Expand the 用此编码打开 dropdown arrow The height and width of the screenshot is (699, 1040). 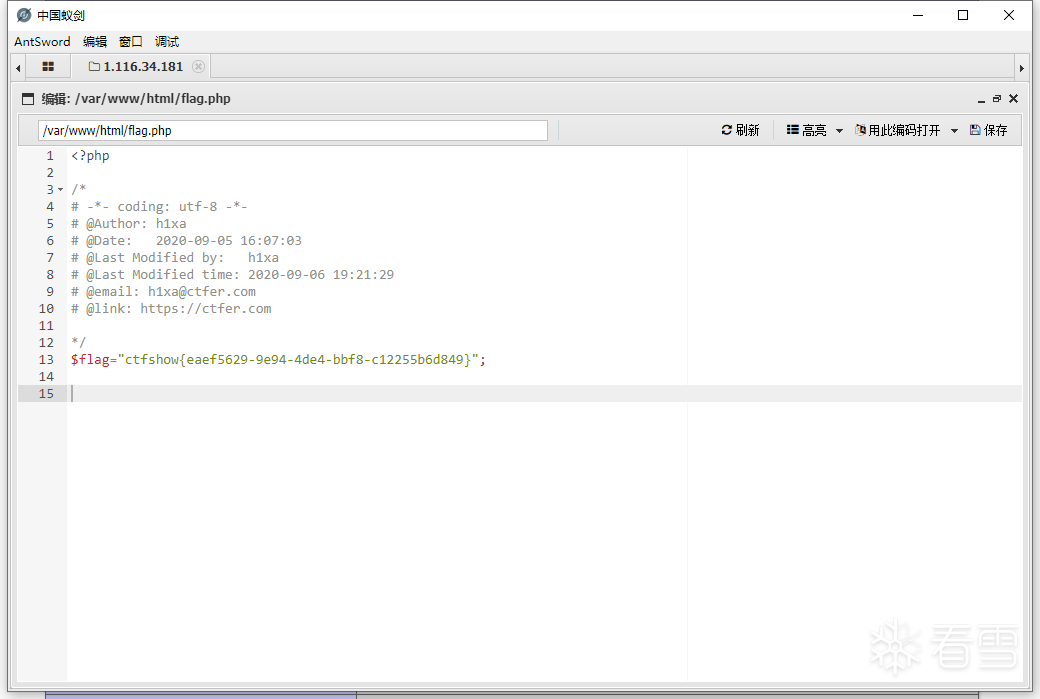(954, 131)
